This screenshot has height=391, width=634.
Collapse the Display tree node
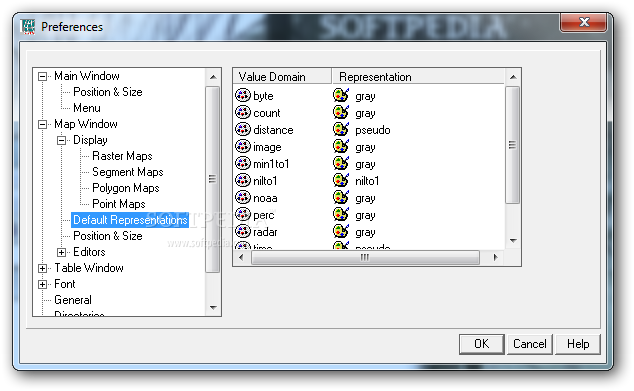[61, 140]
